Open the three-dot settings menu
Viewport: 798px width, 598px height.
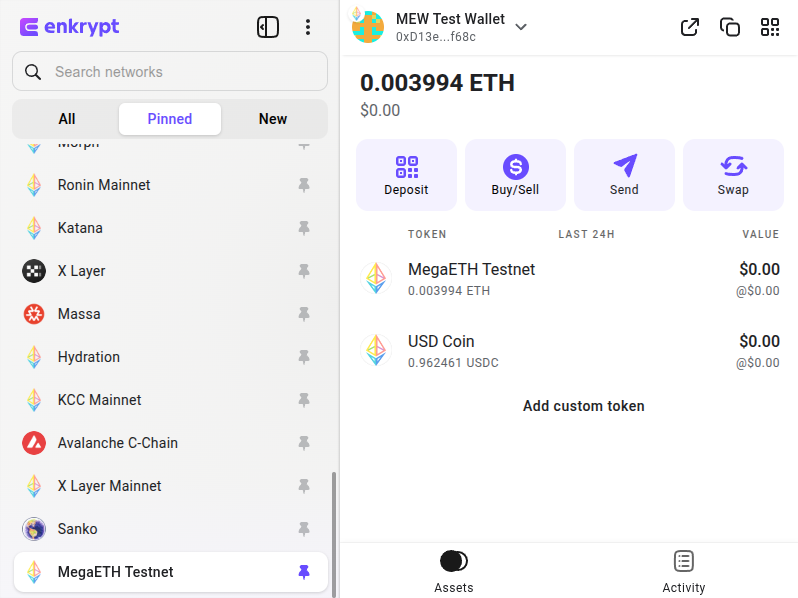click(x=308, y=27)
